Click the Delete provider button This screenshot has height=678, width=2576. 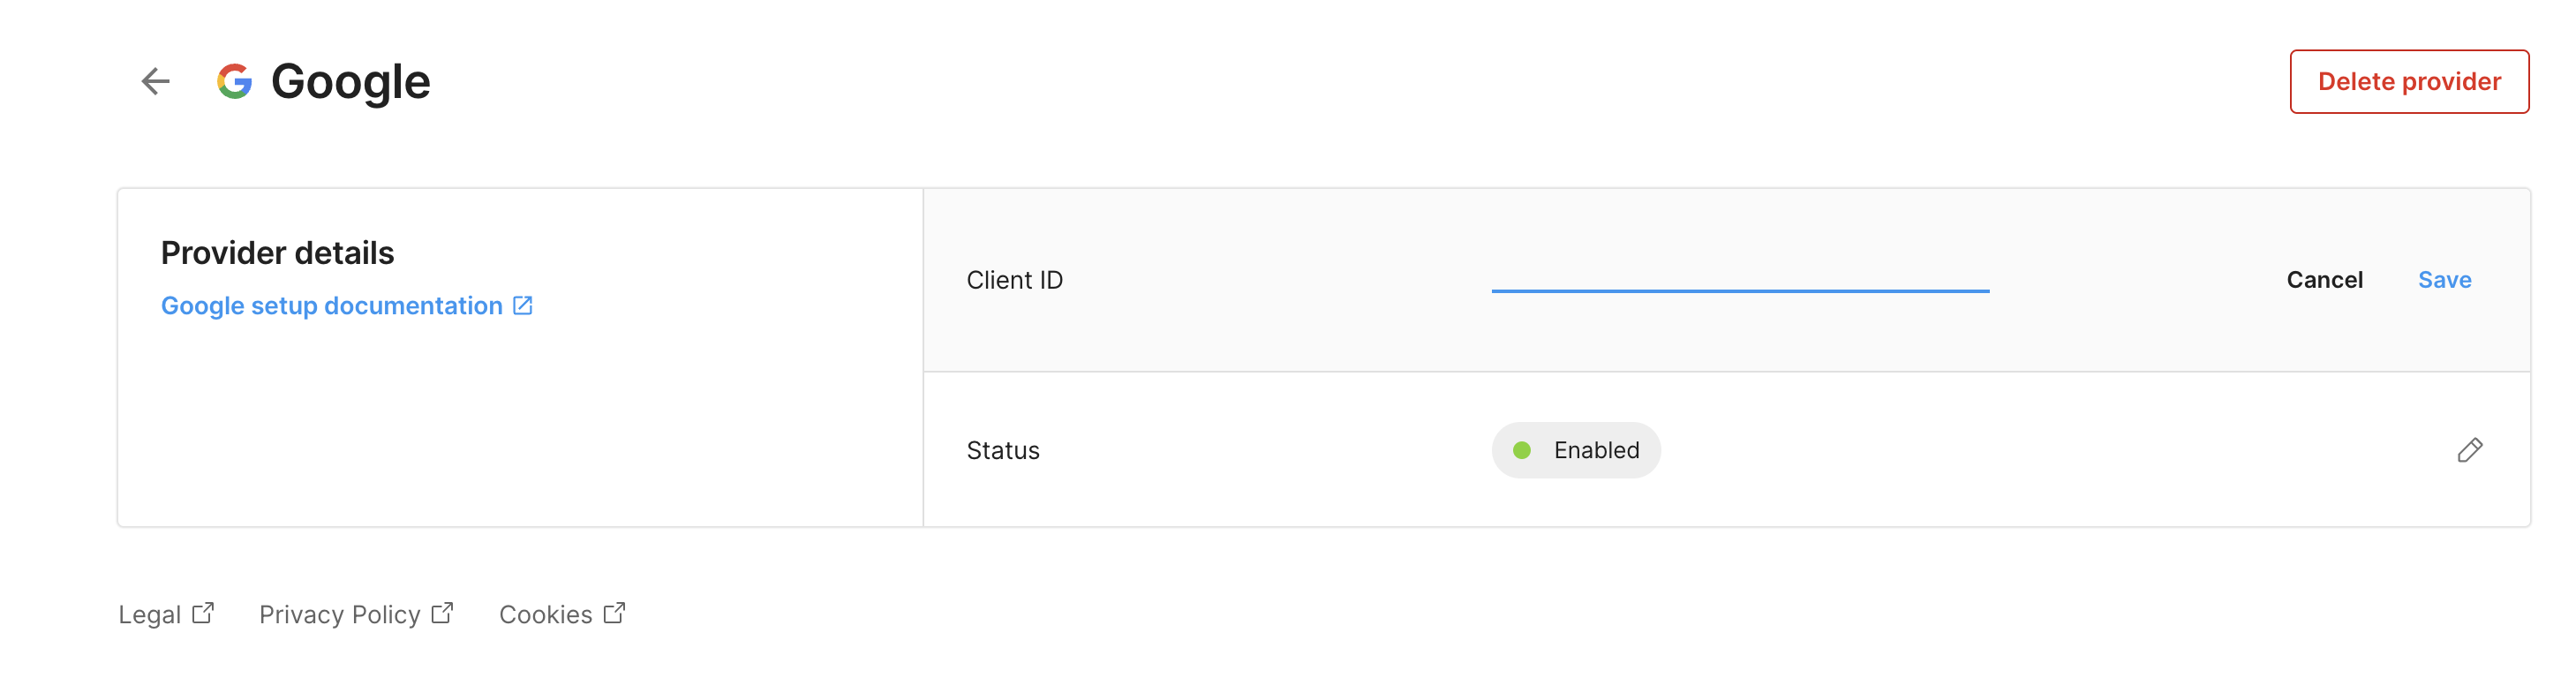pyautogui.click(x=2410, y=81)
